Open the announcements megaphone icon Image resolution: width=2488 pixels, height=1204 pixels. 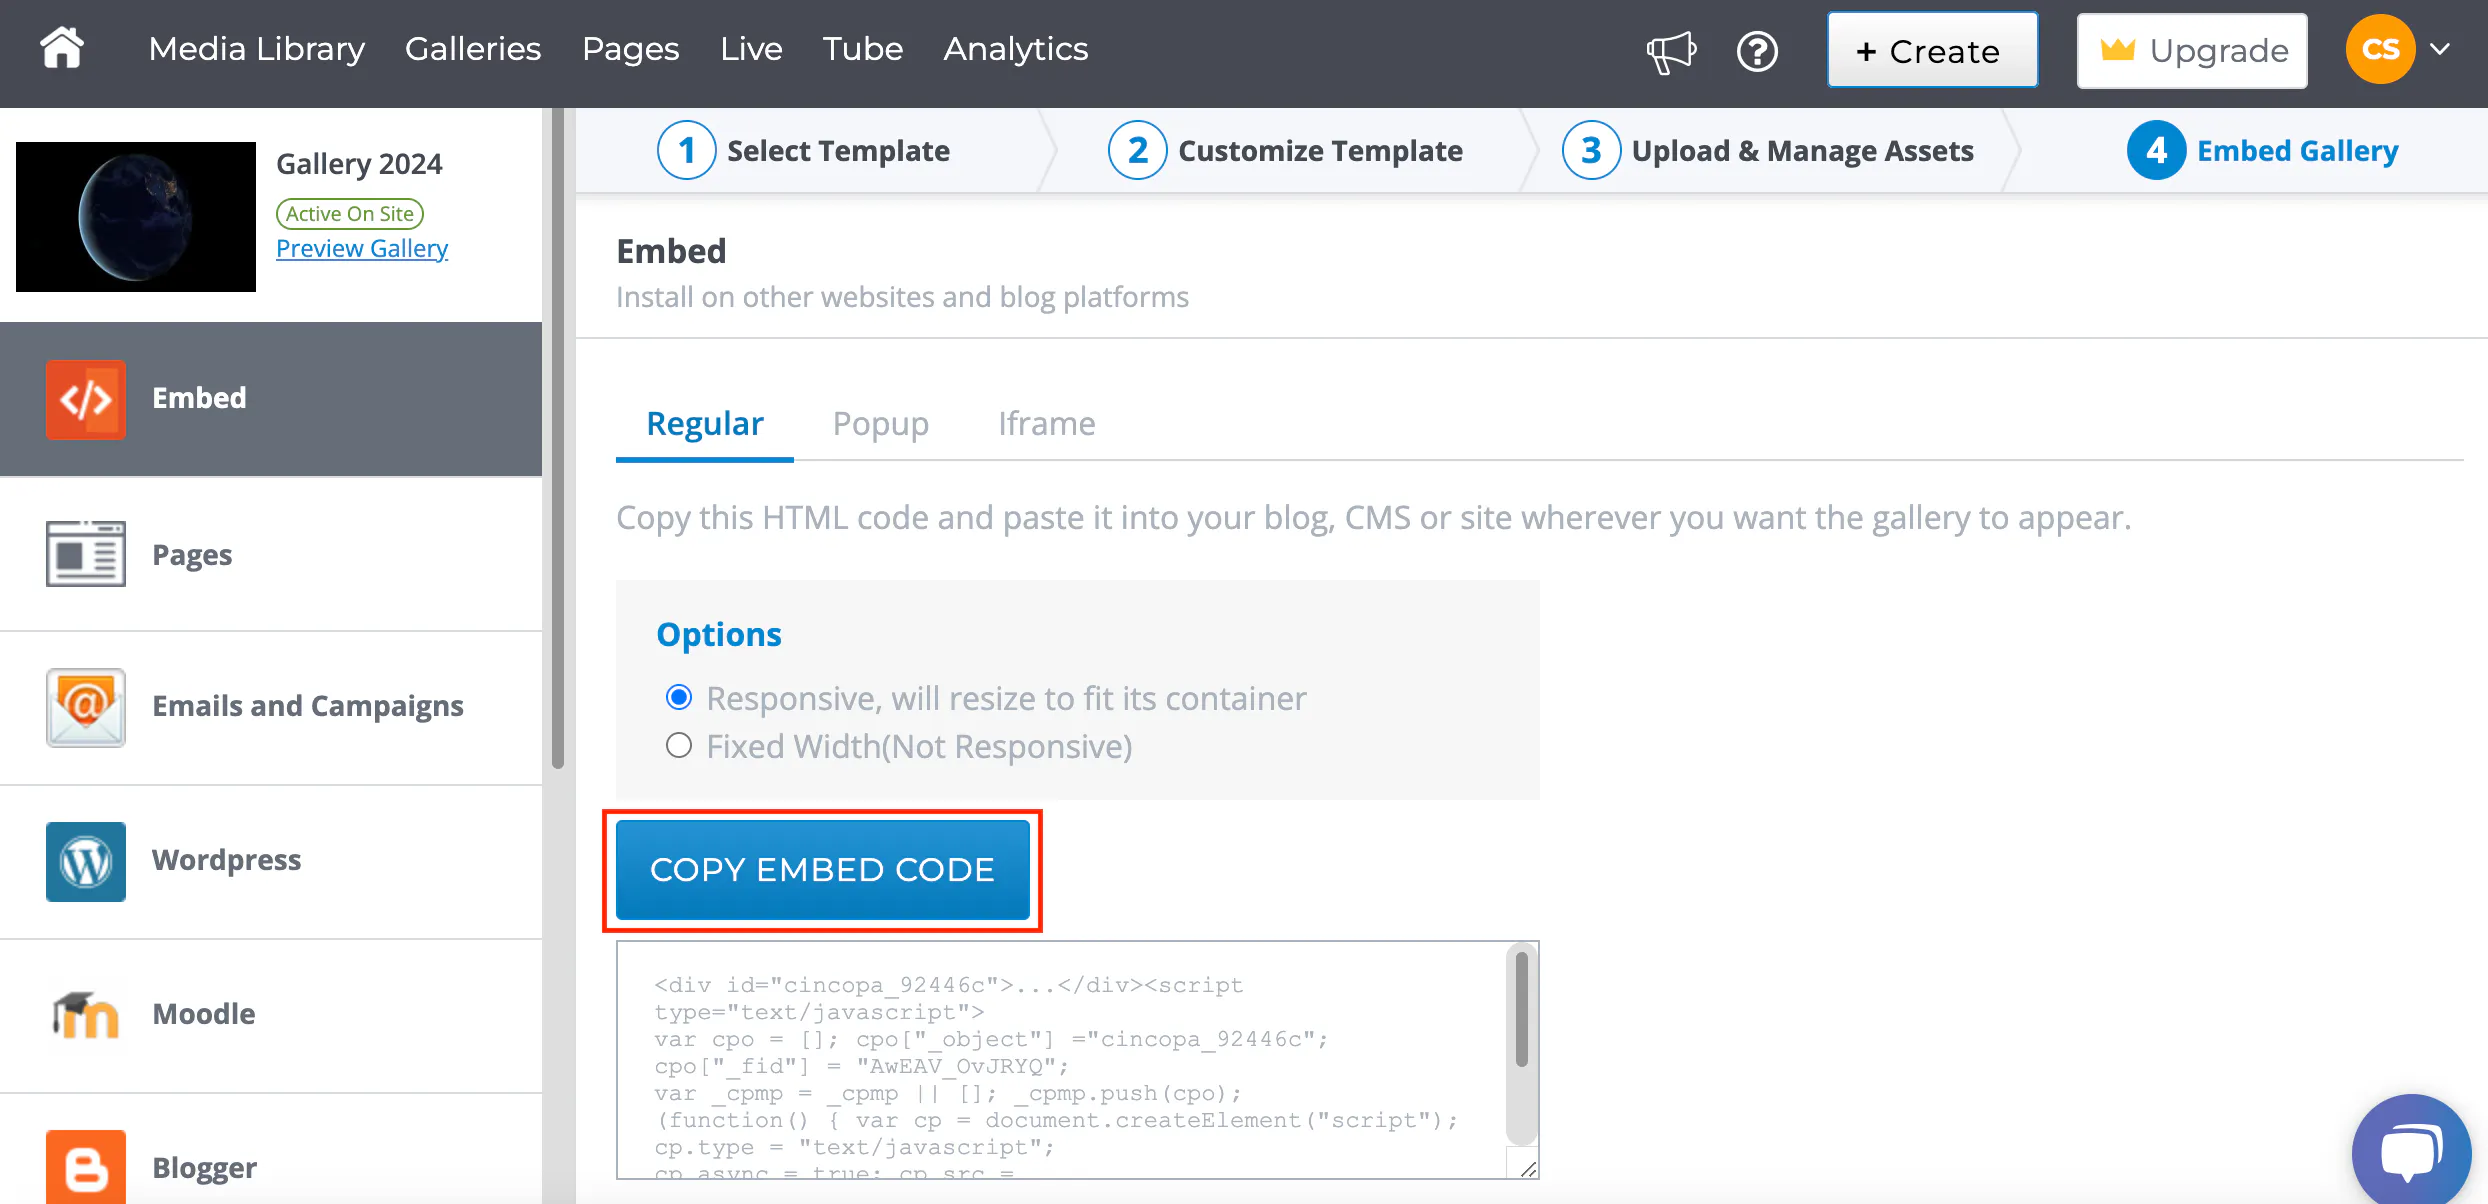click(1671, 51)
